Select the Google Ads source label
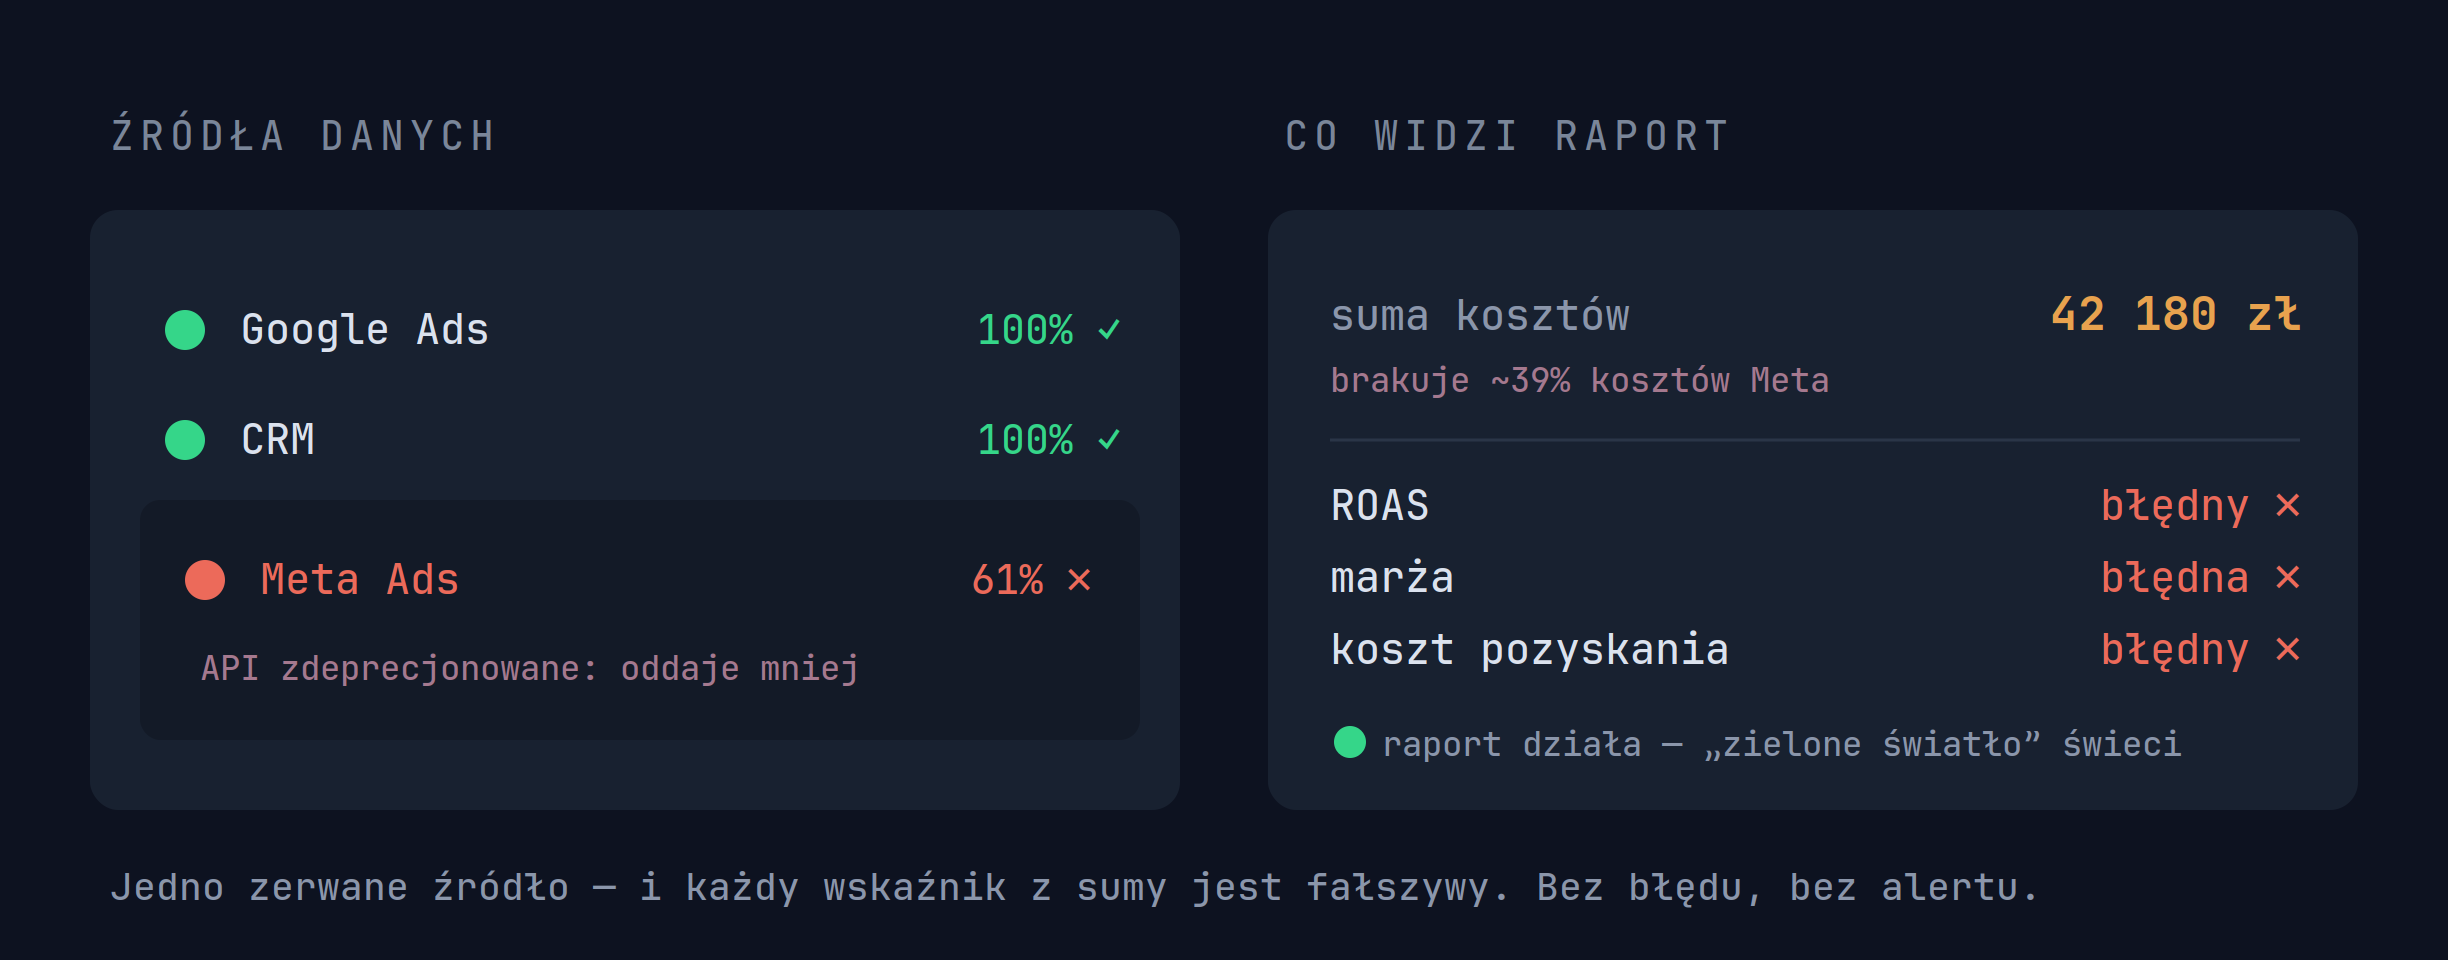 click(365, 330)
